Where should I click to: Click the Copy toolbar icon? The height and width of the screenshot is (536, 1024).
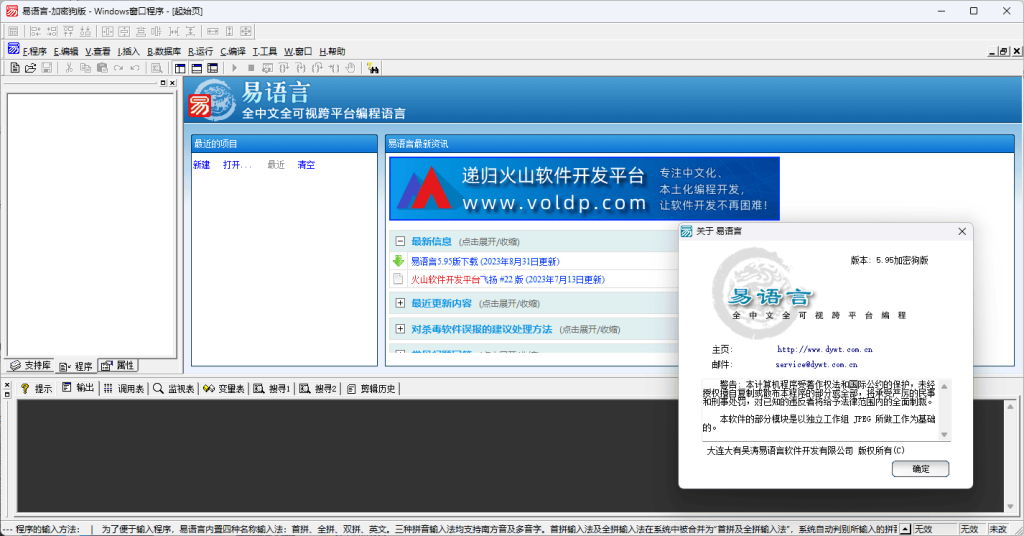coord(85,68)
